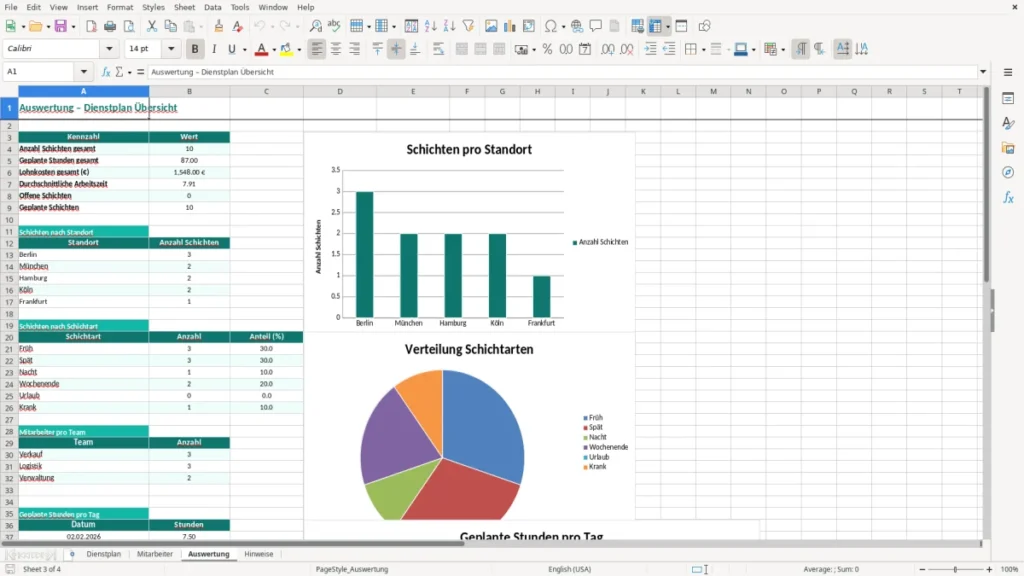Open the Save button dropdown arrow
The image size is (1024, 576).
tap(73, 27)
